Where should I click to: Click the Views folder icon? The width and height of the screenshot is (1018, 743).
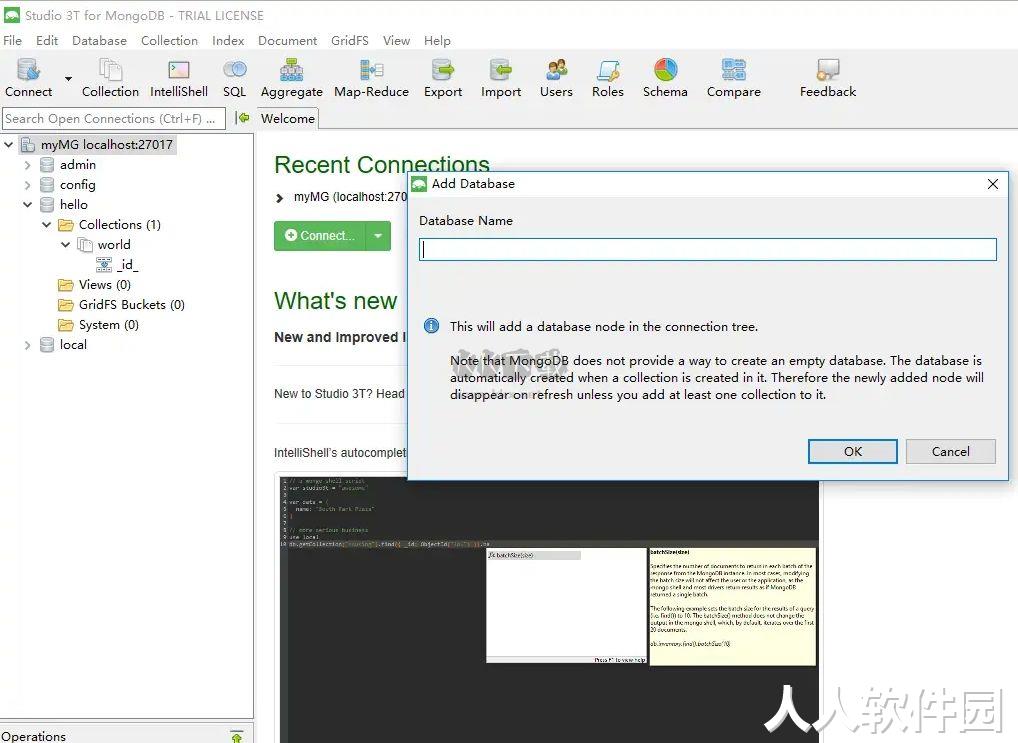tap(66, 284)
